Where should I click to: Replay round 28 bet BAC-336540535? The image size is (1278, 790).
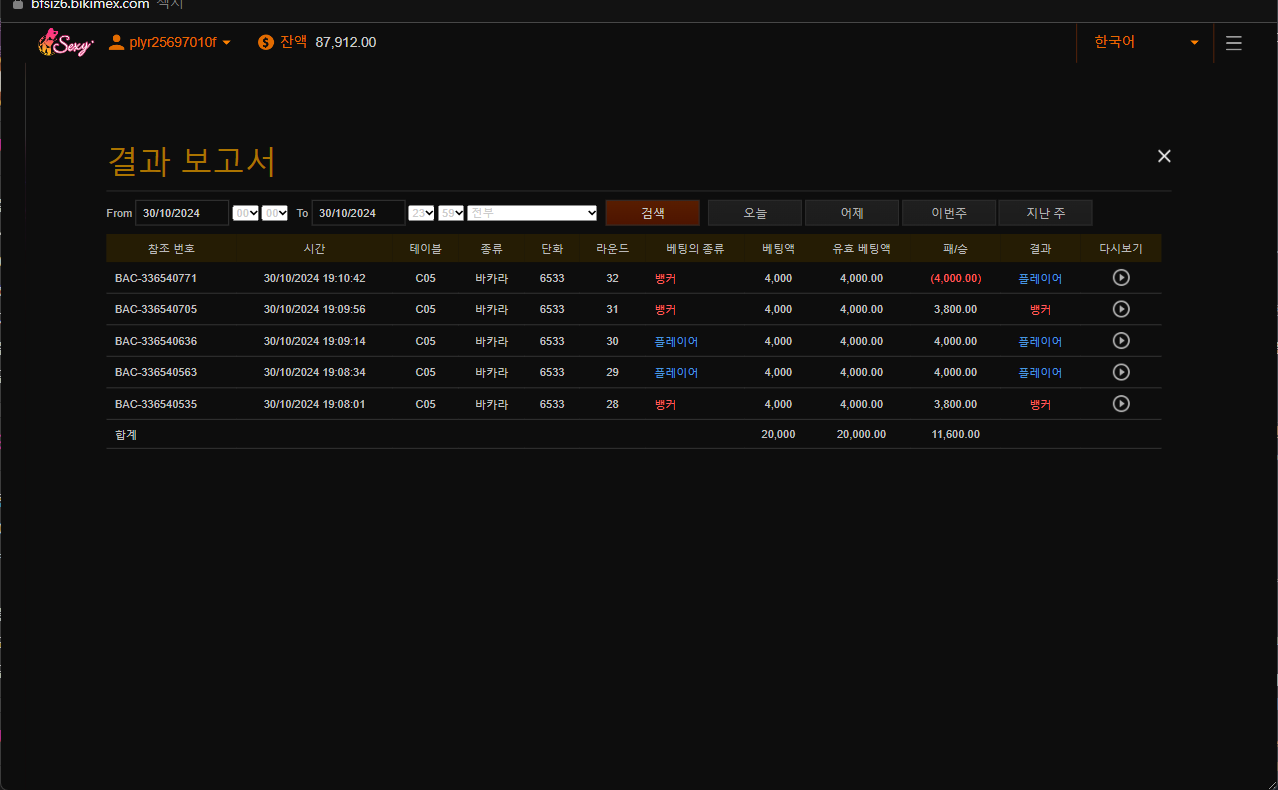coord(1121,404)
